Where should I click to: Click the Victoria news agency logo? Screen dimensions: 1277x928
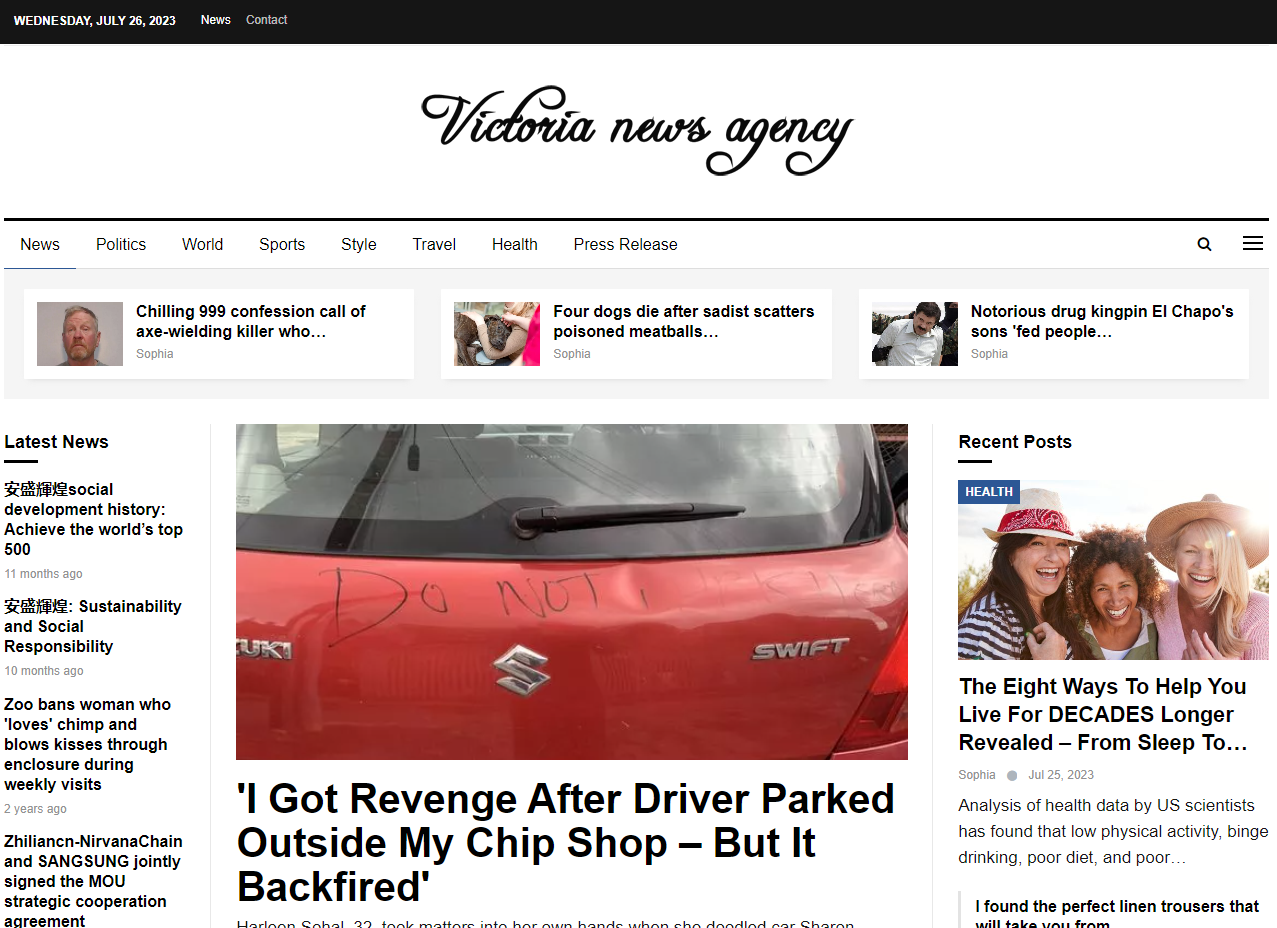637,130
